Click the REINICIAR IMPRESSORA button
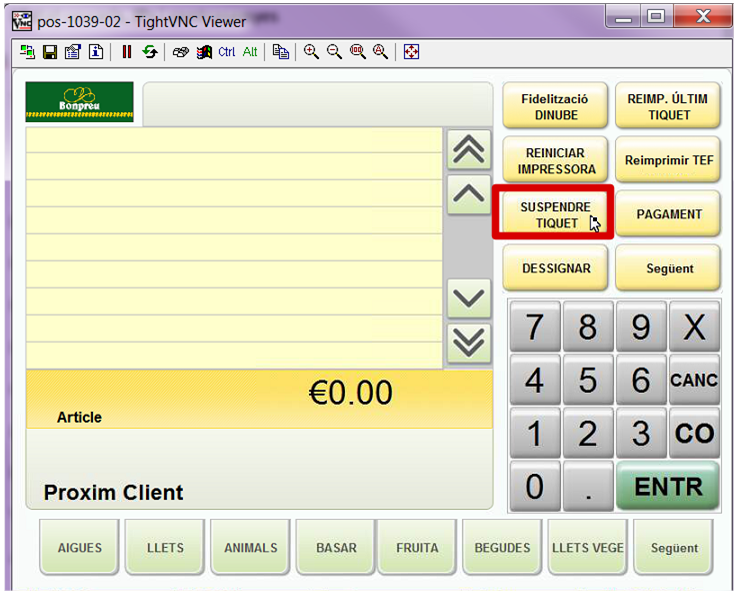 click(x=556, y=161)
